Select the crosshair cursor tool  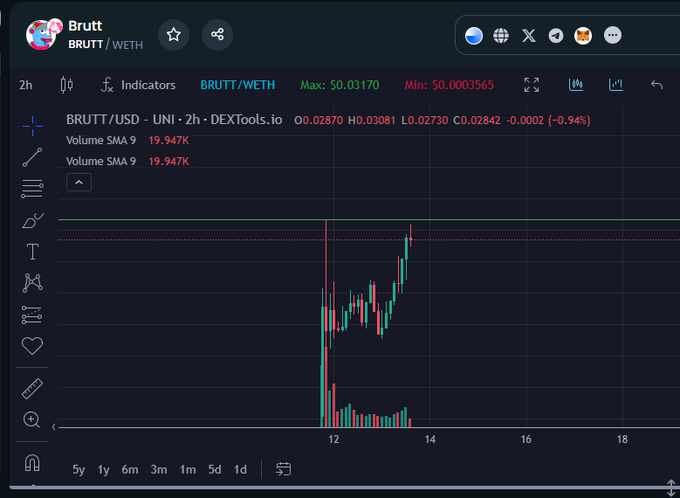(x=33, y=126)
